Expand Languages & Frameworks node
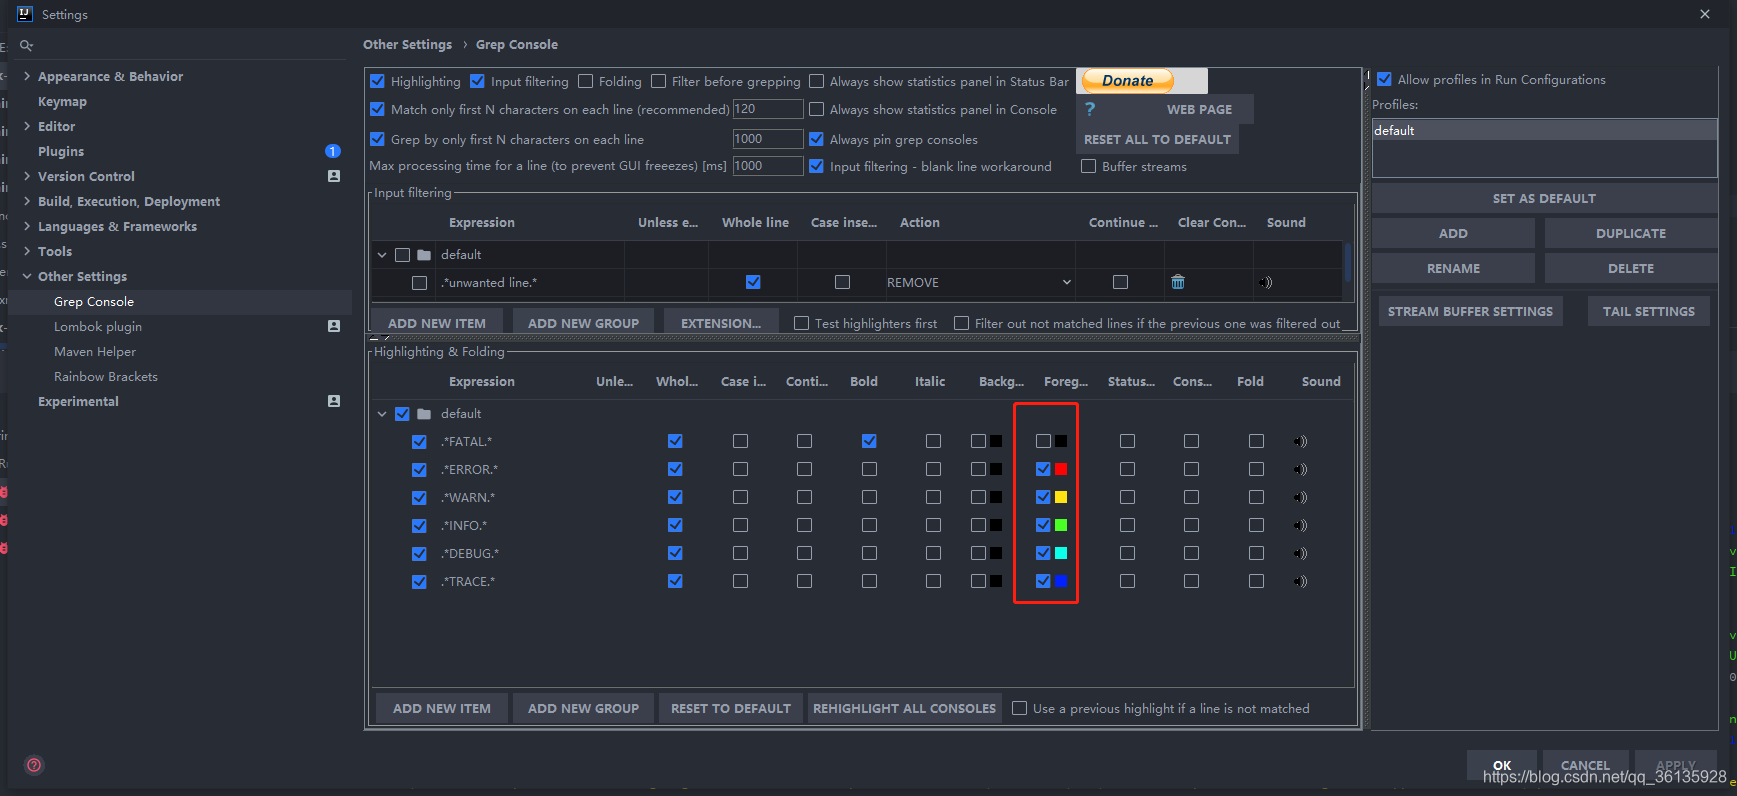The height and width of the screenshot is (796, 1737). point(27,226)
